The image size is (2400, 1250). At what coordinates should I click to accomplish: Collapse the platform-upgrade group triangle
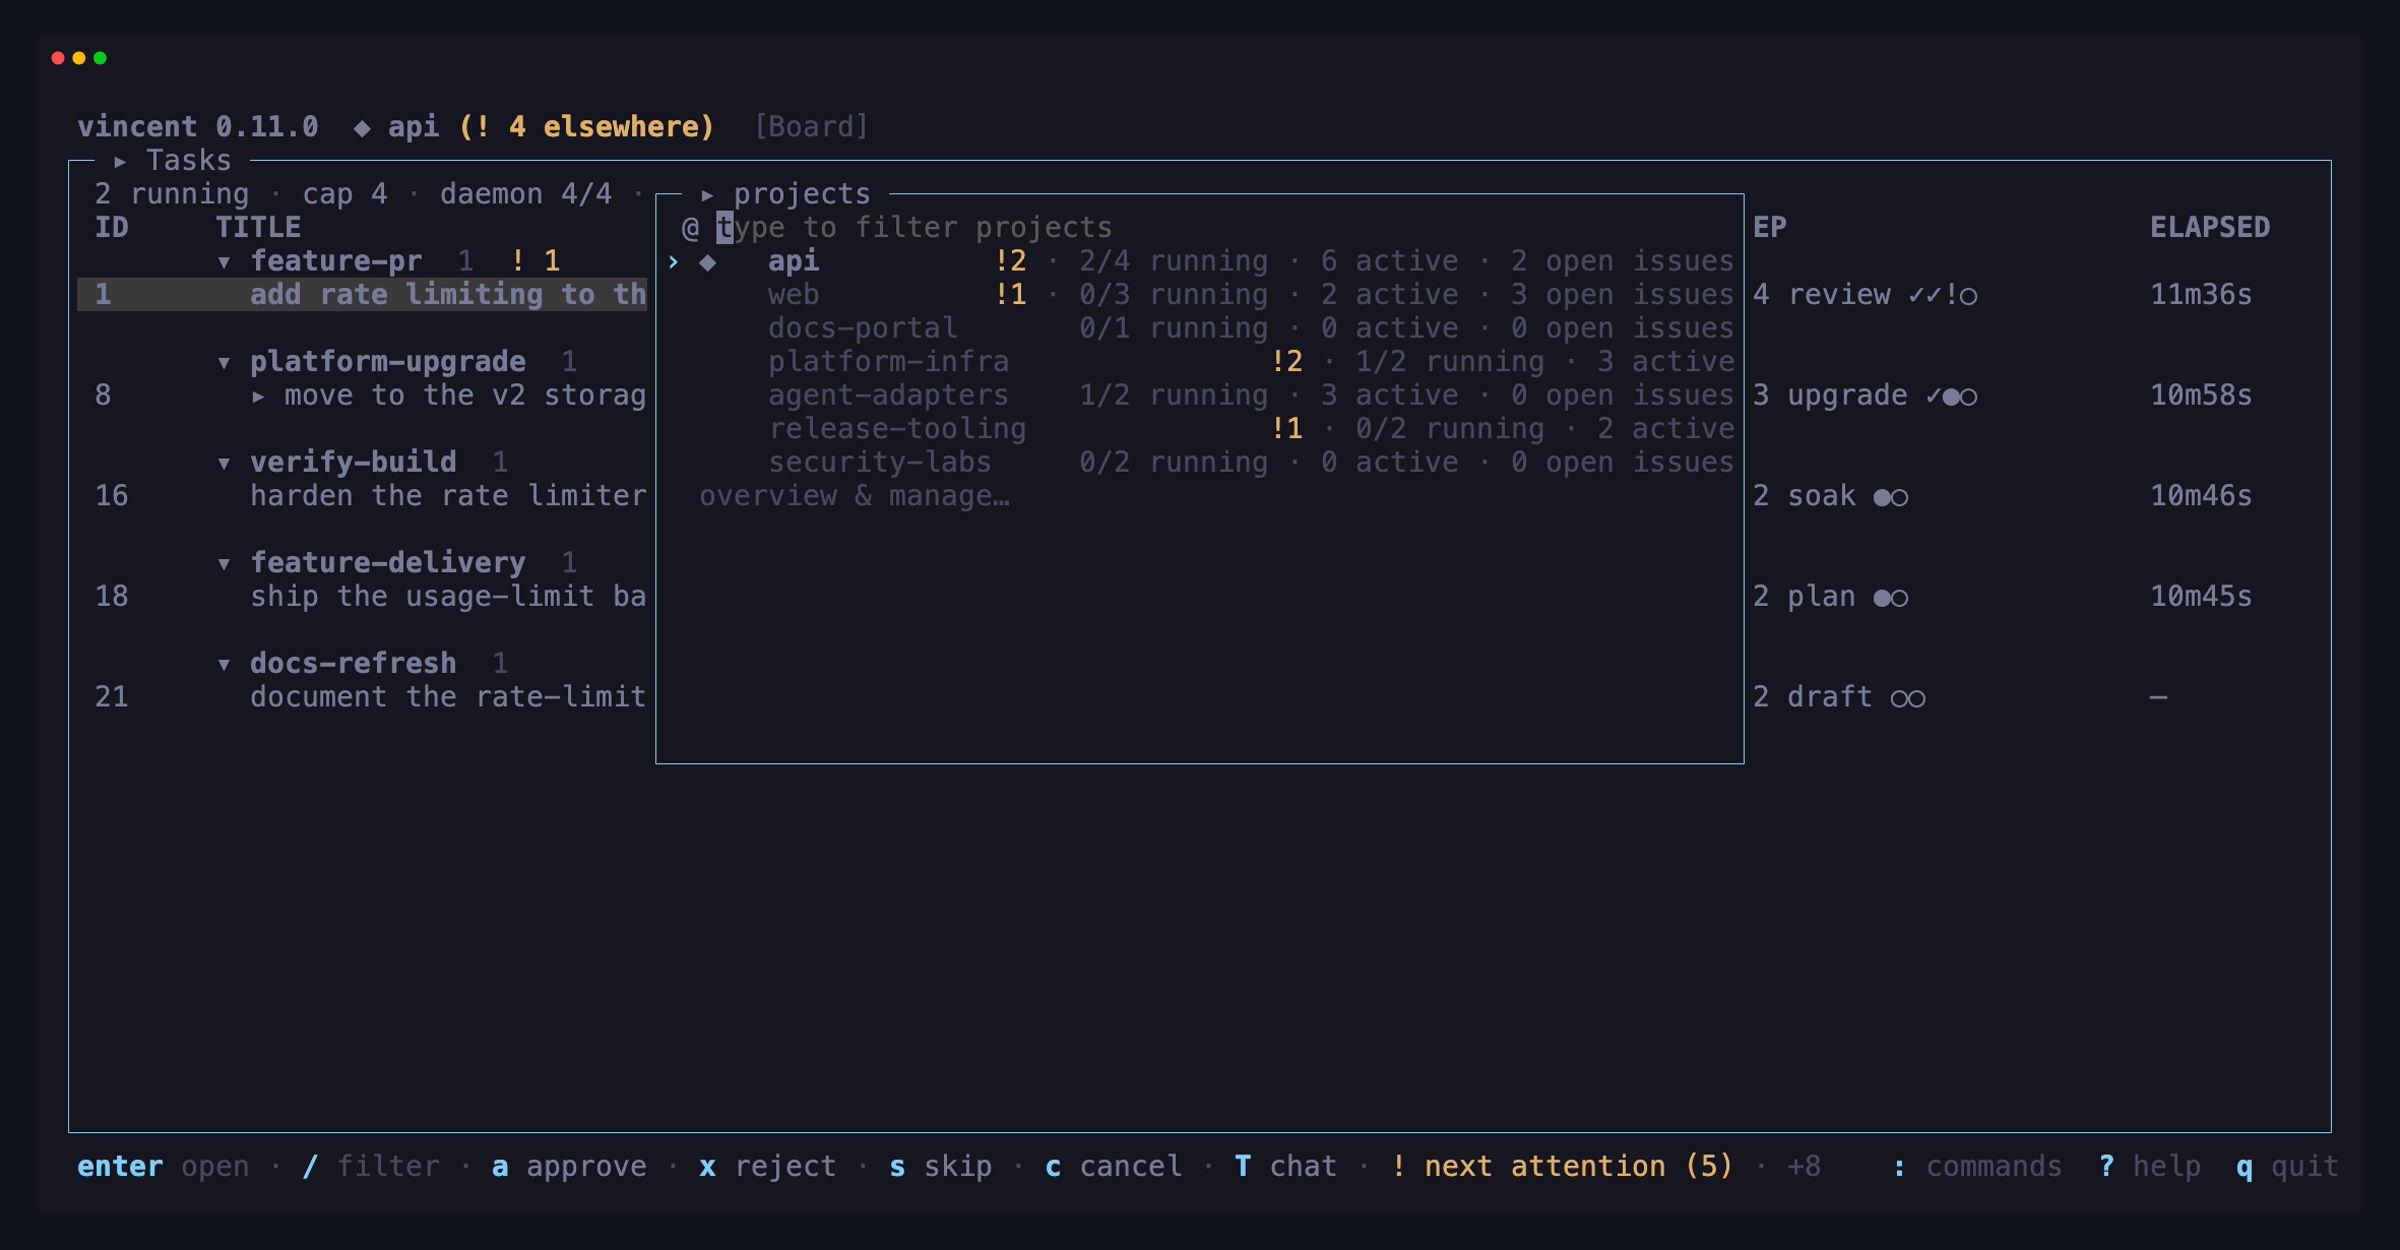pos(224,362)
